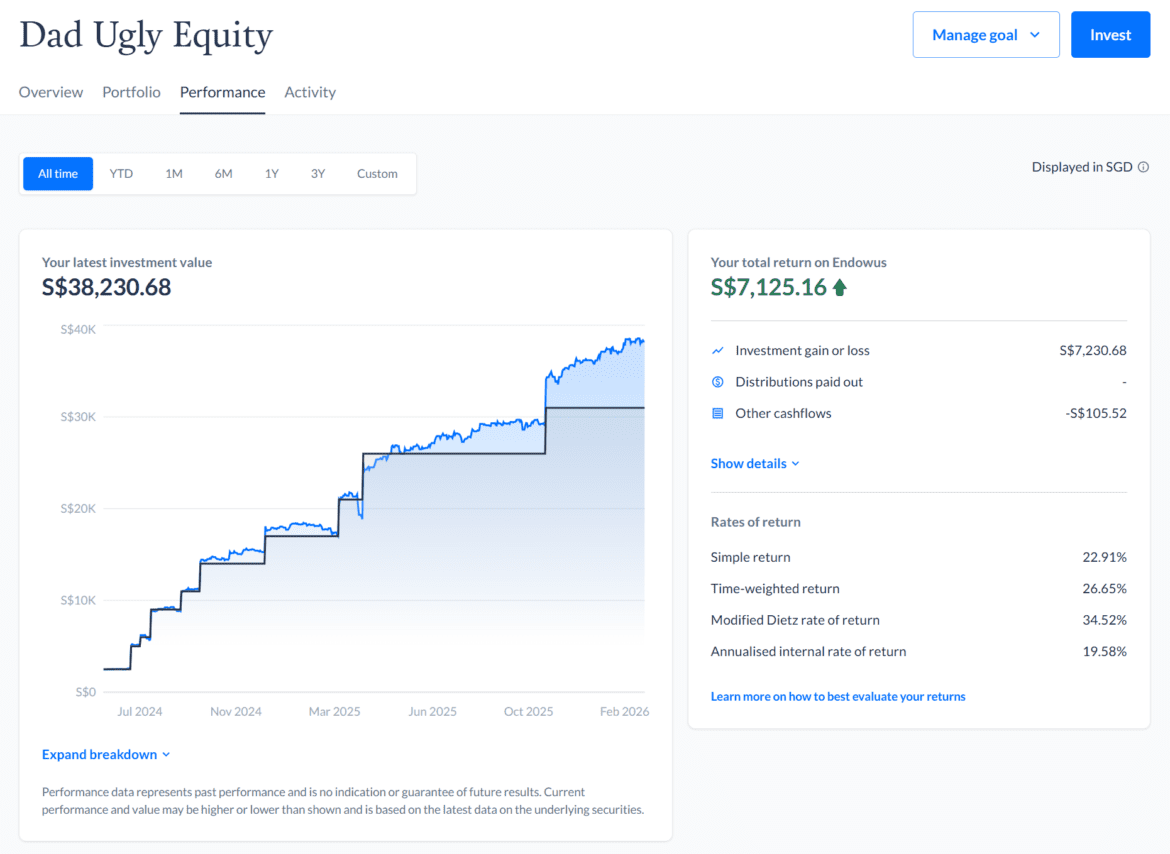Image resolution: width=1170 pixels, height=854 pixels.
Task: Switch to the Portfolio tab
Action: (x=131, y=91)
